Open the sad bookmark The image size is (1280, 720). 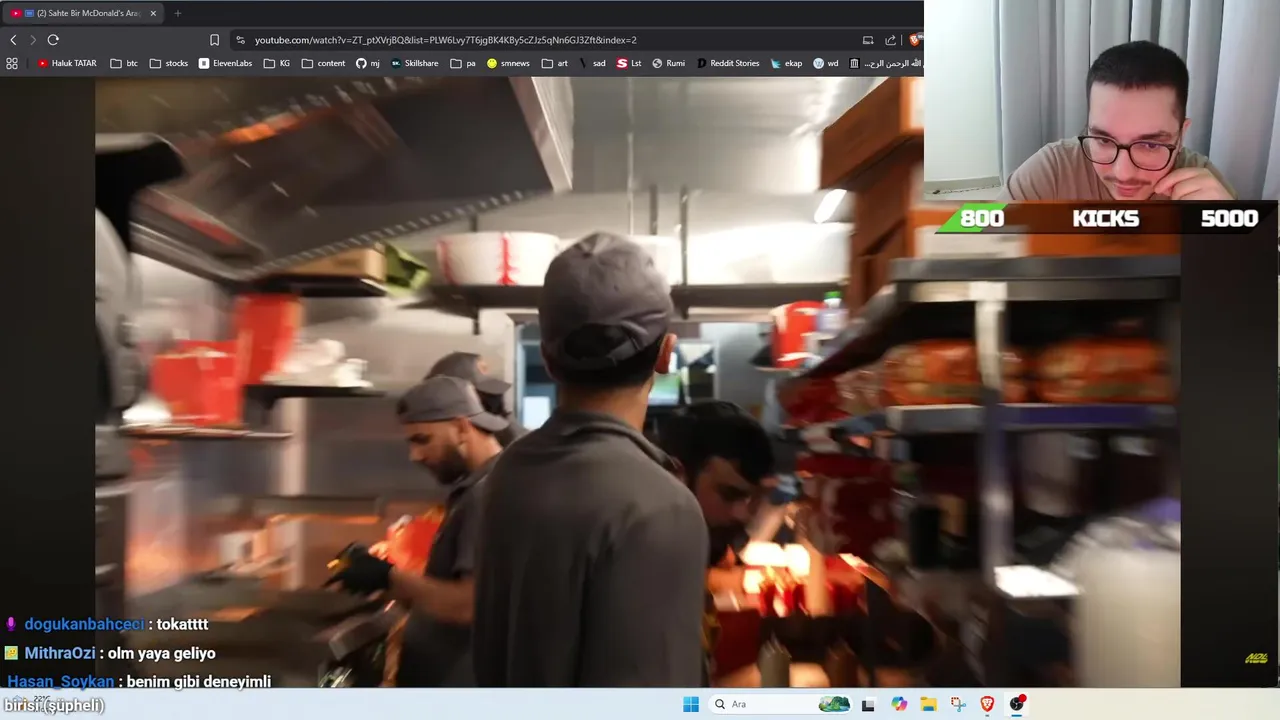pyautogui.click(x=592, y=63)
